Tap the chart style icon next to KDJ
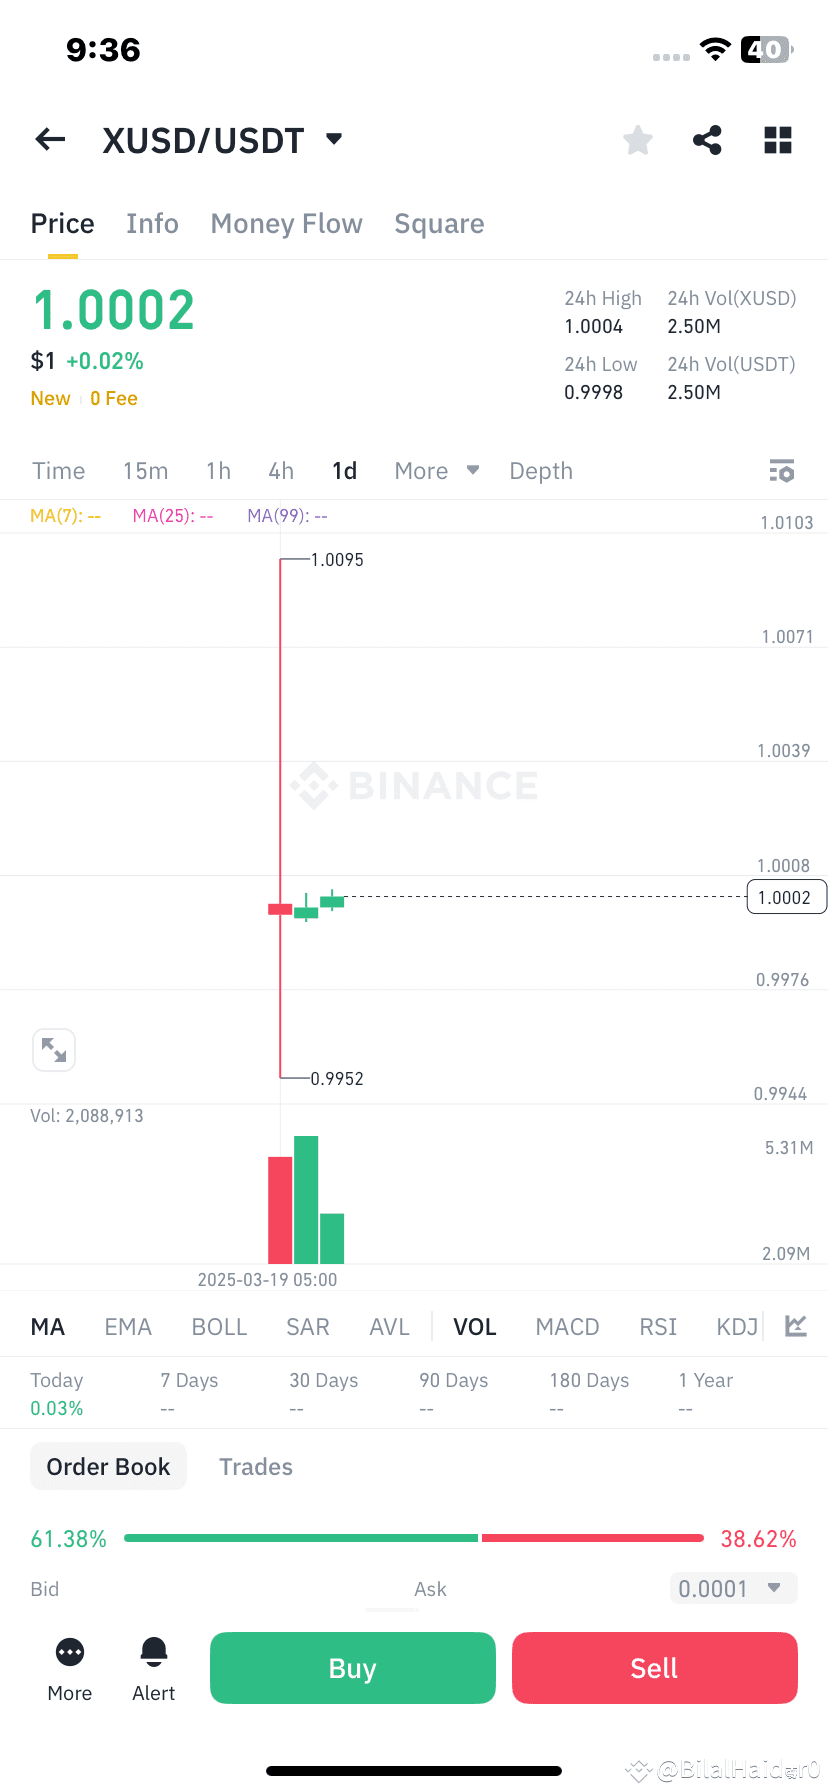Screen dimensions: 828x1792 click(x=795, y=1325)
